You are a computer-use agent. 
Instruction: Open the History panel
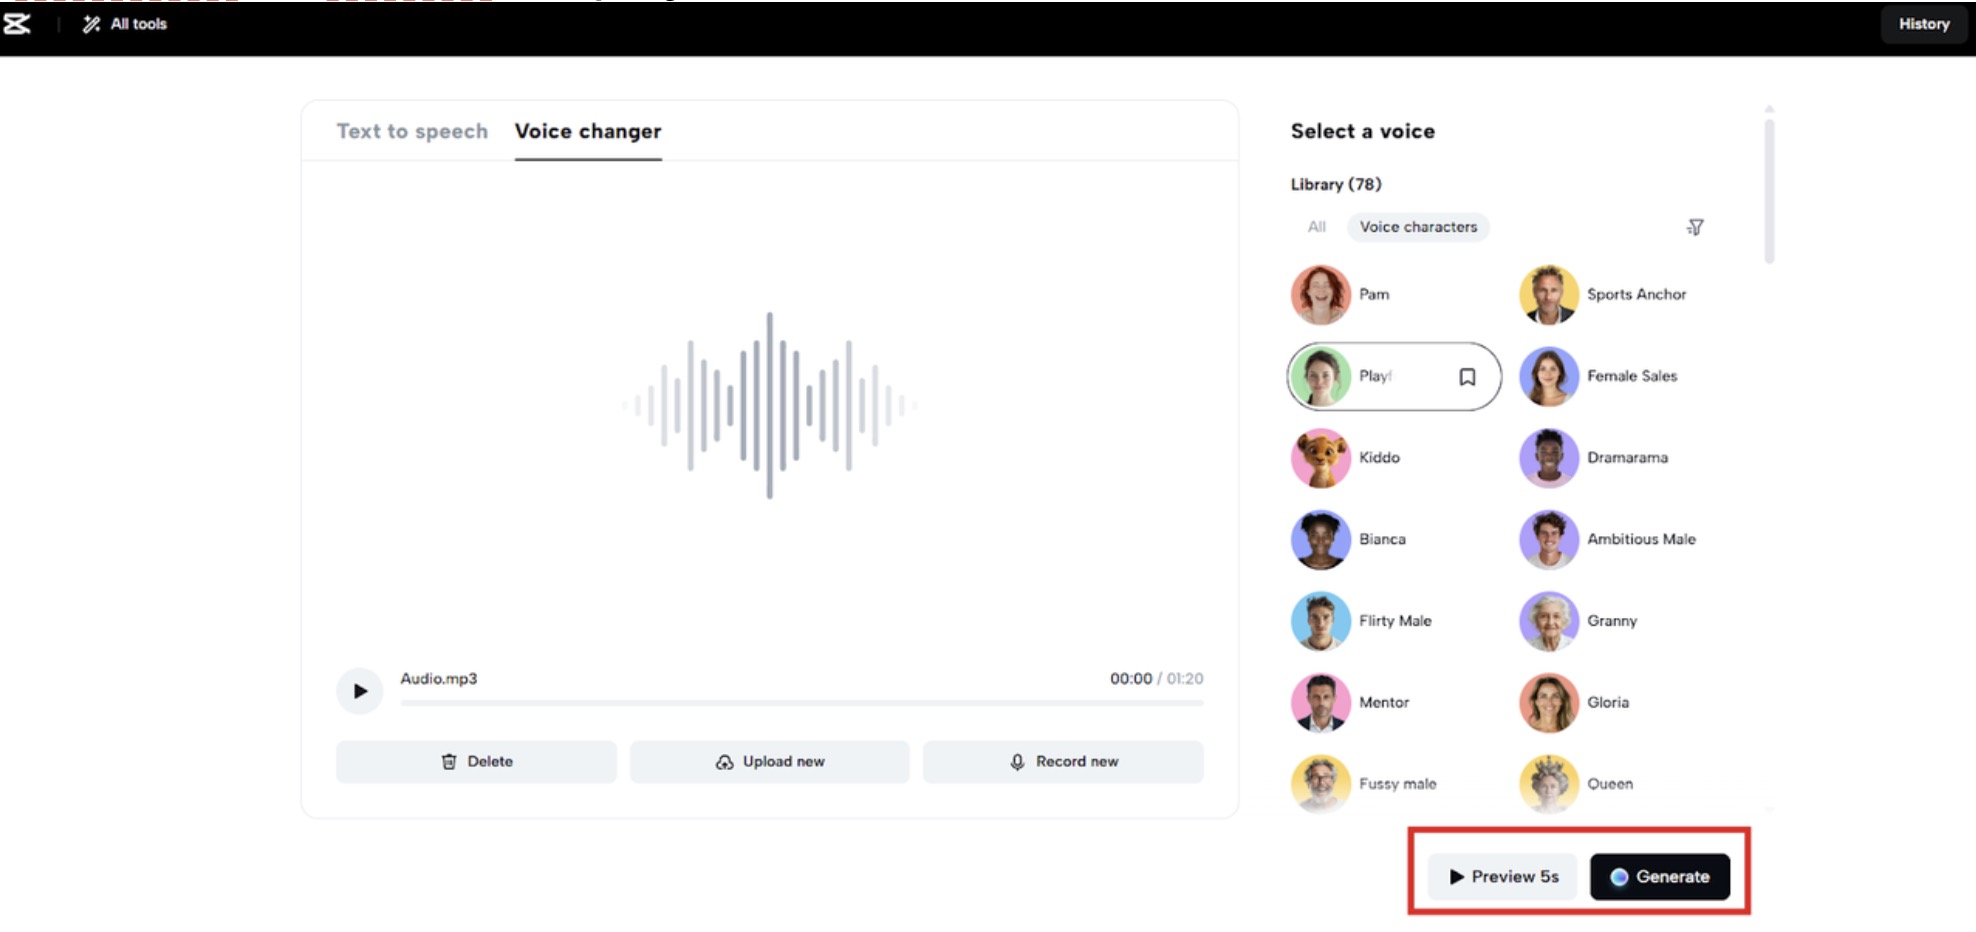(x=1923, y=24)
